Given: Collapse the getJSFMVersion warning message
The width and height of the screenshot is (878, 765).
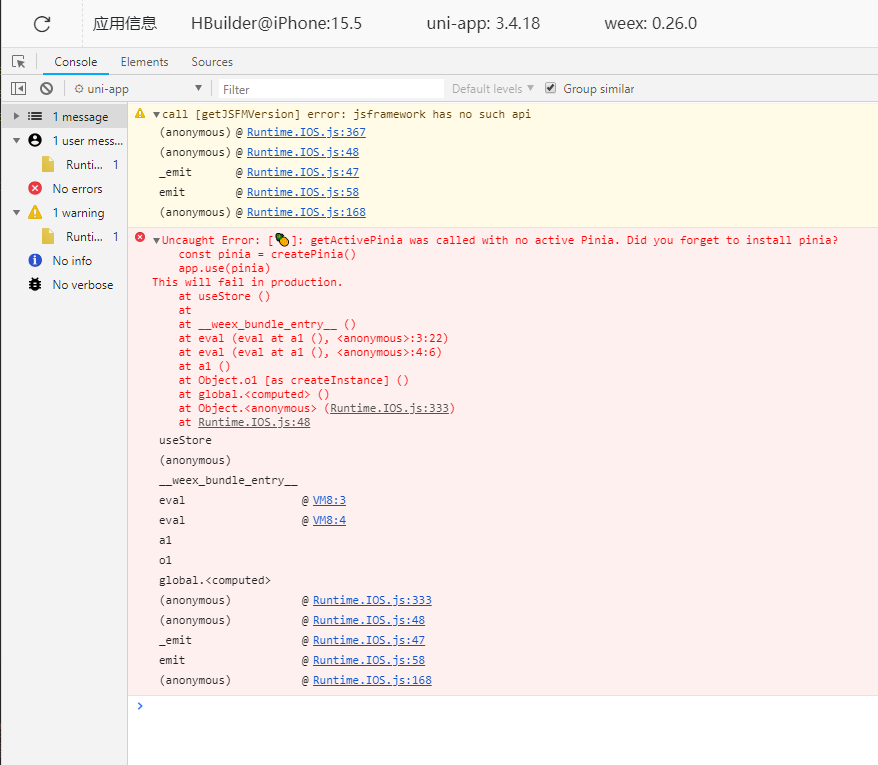Looking at the screenshot, I should coord(156,114).
